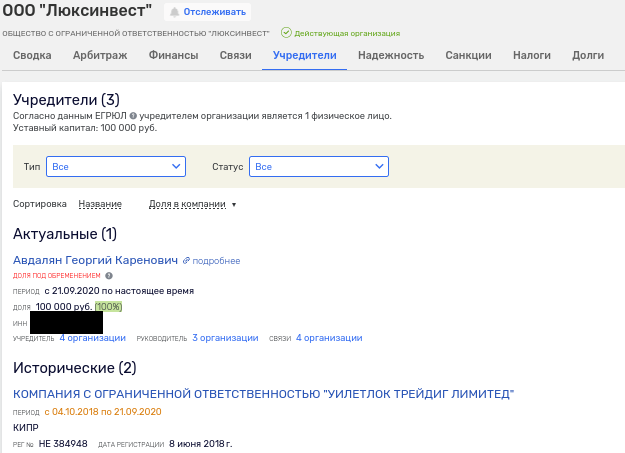Screen dimensions: 625x453
Task: Click the bell icon next to Отслеживать
Action: point(174,12)
